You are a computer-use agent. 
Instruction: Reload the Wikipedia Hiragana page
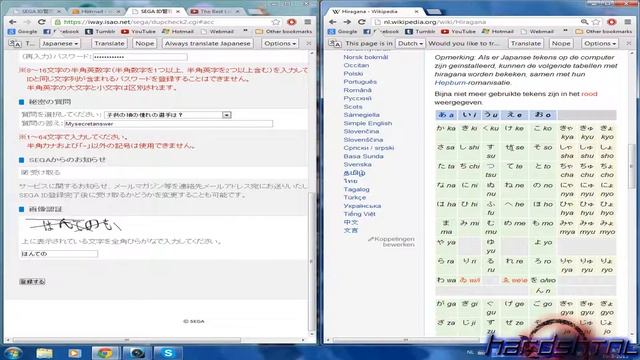click(362, 22)
